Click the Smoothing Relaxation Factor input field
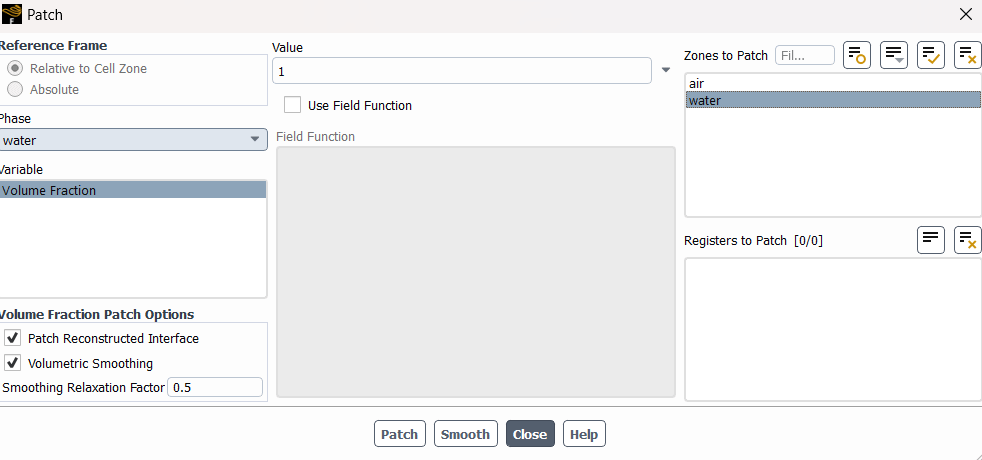This screenshot has width=982, height=460. pos(215,387)
